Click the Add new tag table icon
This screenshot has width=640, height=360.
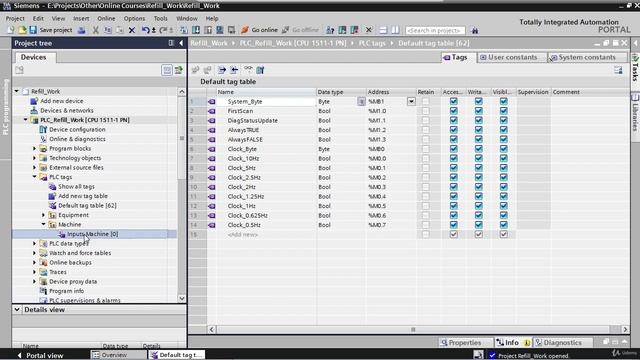coord(52,196)
